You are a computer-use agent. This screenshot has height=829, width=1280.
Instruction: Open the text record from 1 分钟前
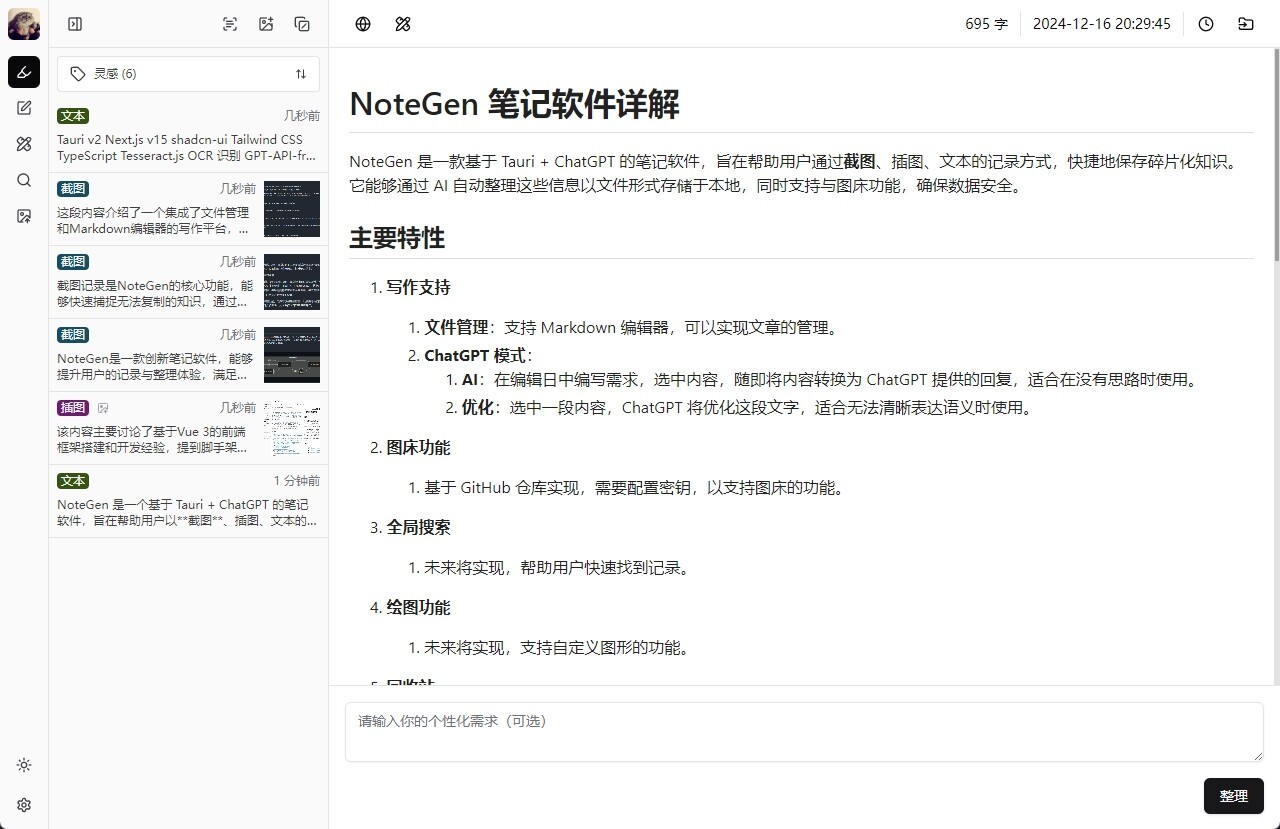click(x=188, y=501)
